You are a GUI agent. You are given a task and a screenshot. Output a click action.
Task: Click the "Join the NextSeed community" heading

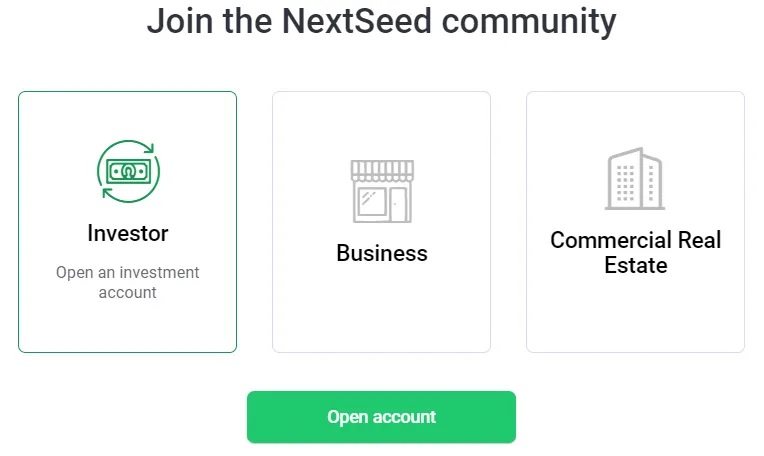382,20
